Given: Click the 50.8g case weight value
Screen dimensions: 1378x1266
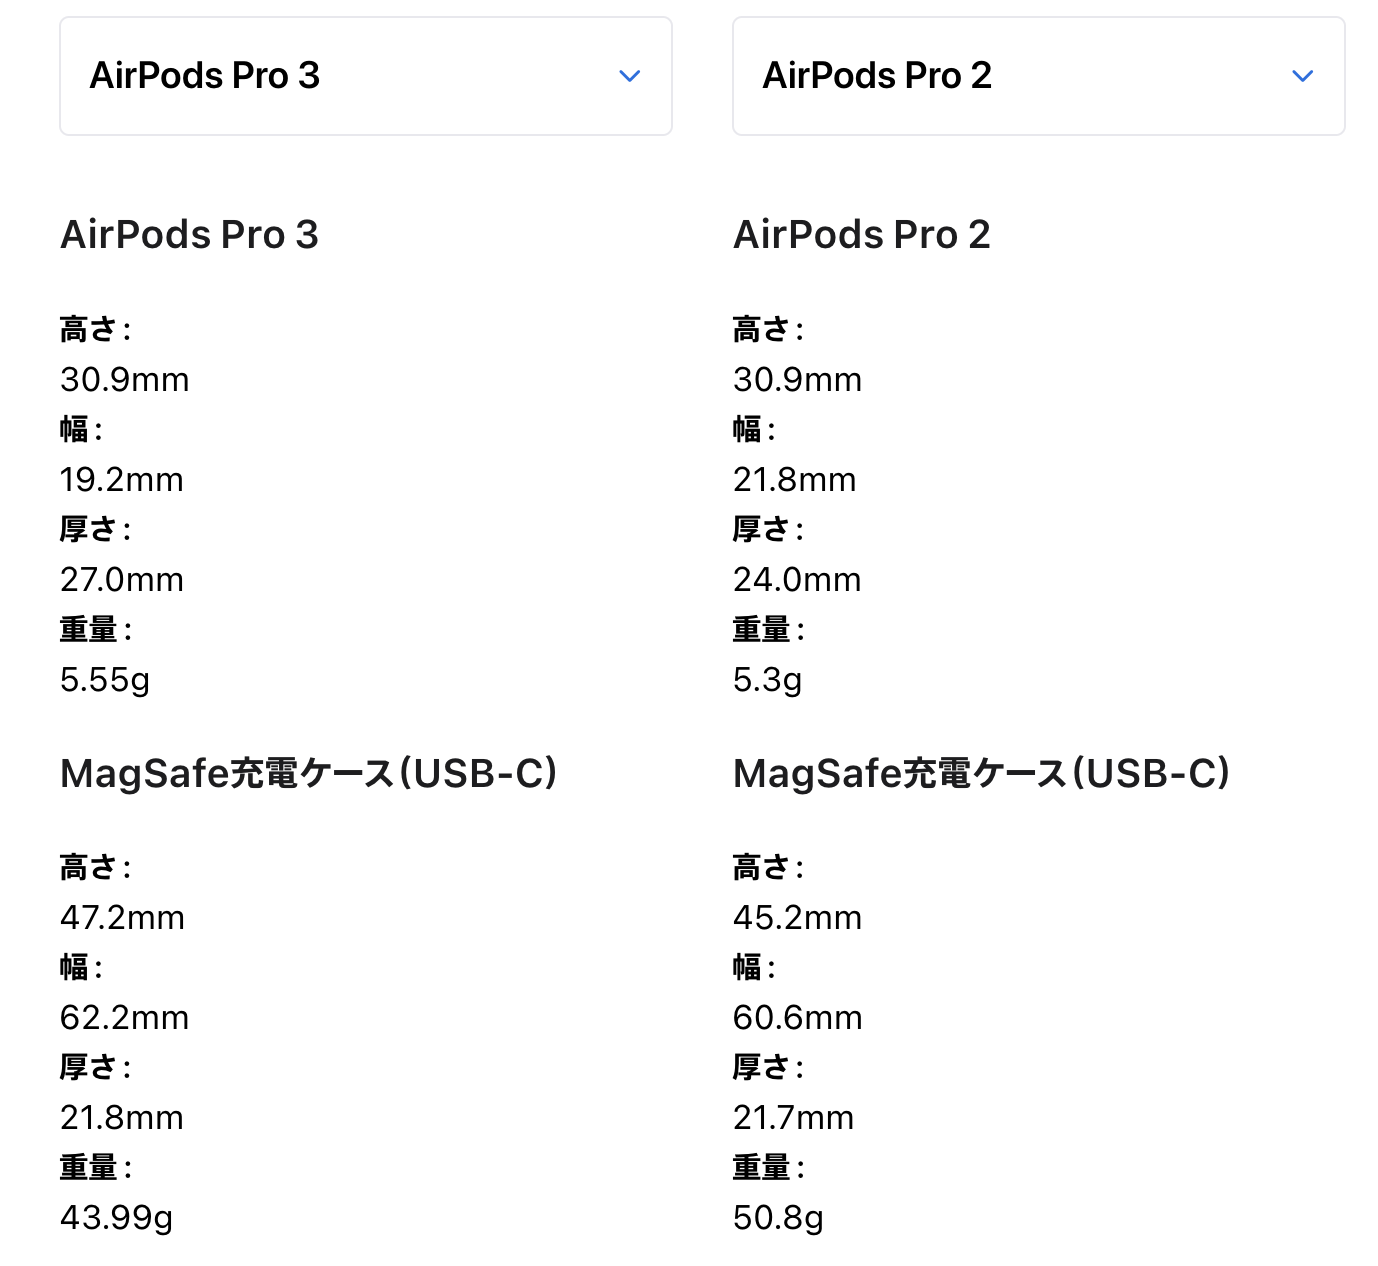Looking at the screenshot, I should (778, 1218).
